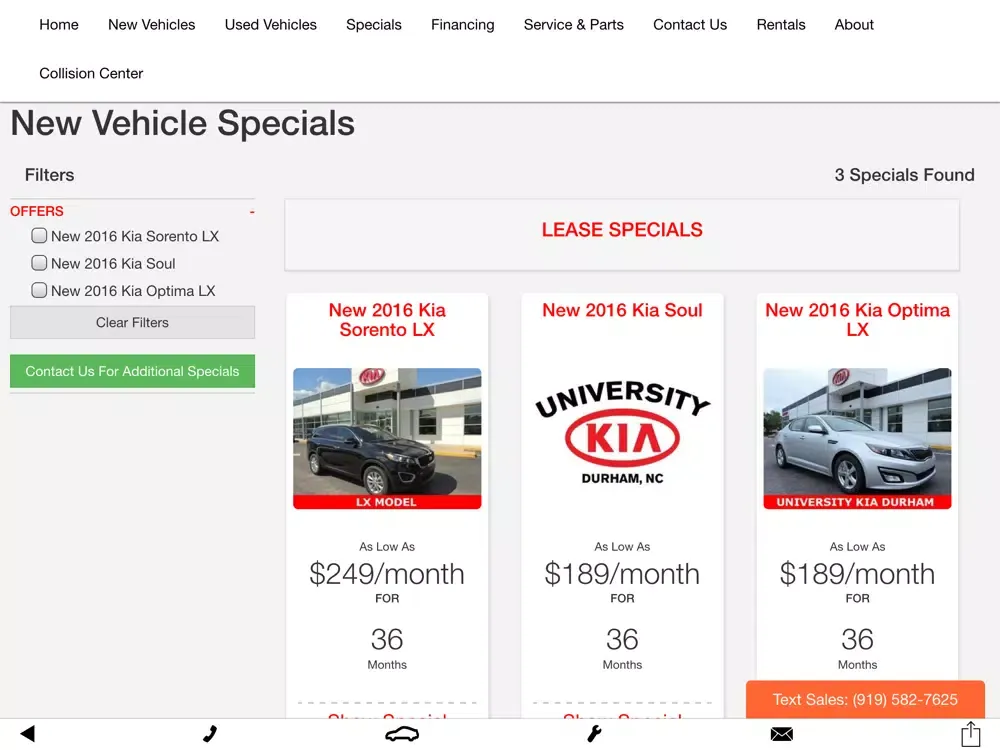Open the Home menu item
This screenshot has height=750, width=1000.
click(x=59, y=24)
